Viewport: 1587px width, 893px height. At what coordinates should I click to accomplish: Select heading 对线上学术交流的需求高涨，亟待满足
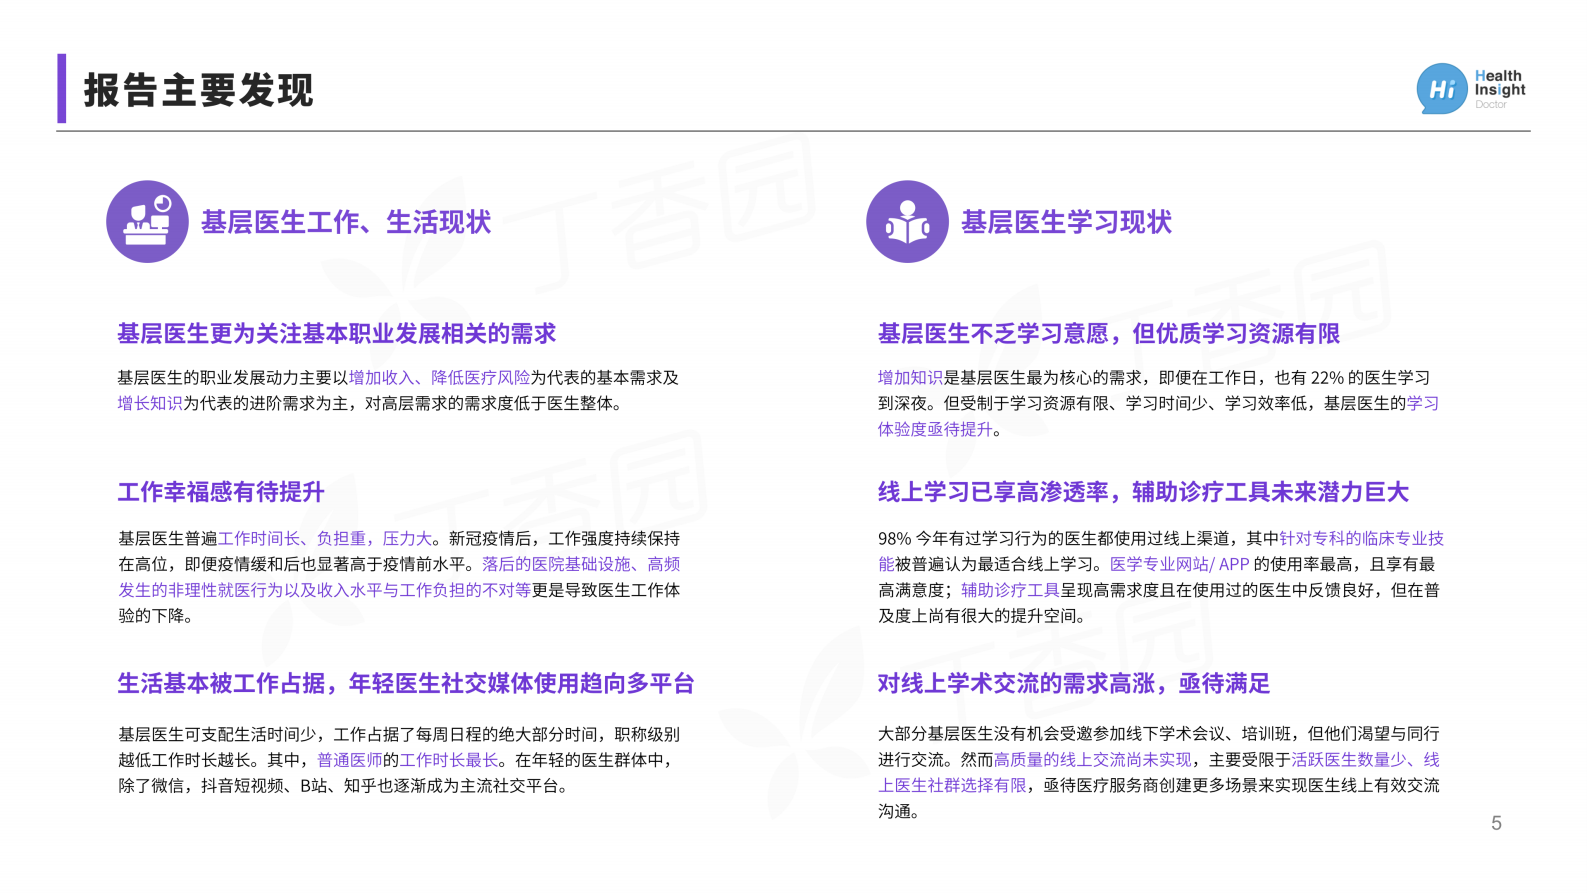(1074, 684)
